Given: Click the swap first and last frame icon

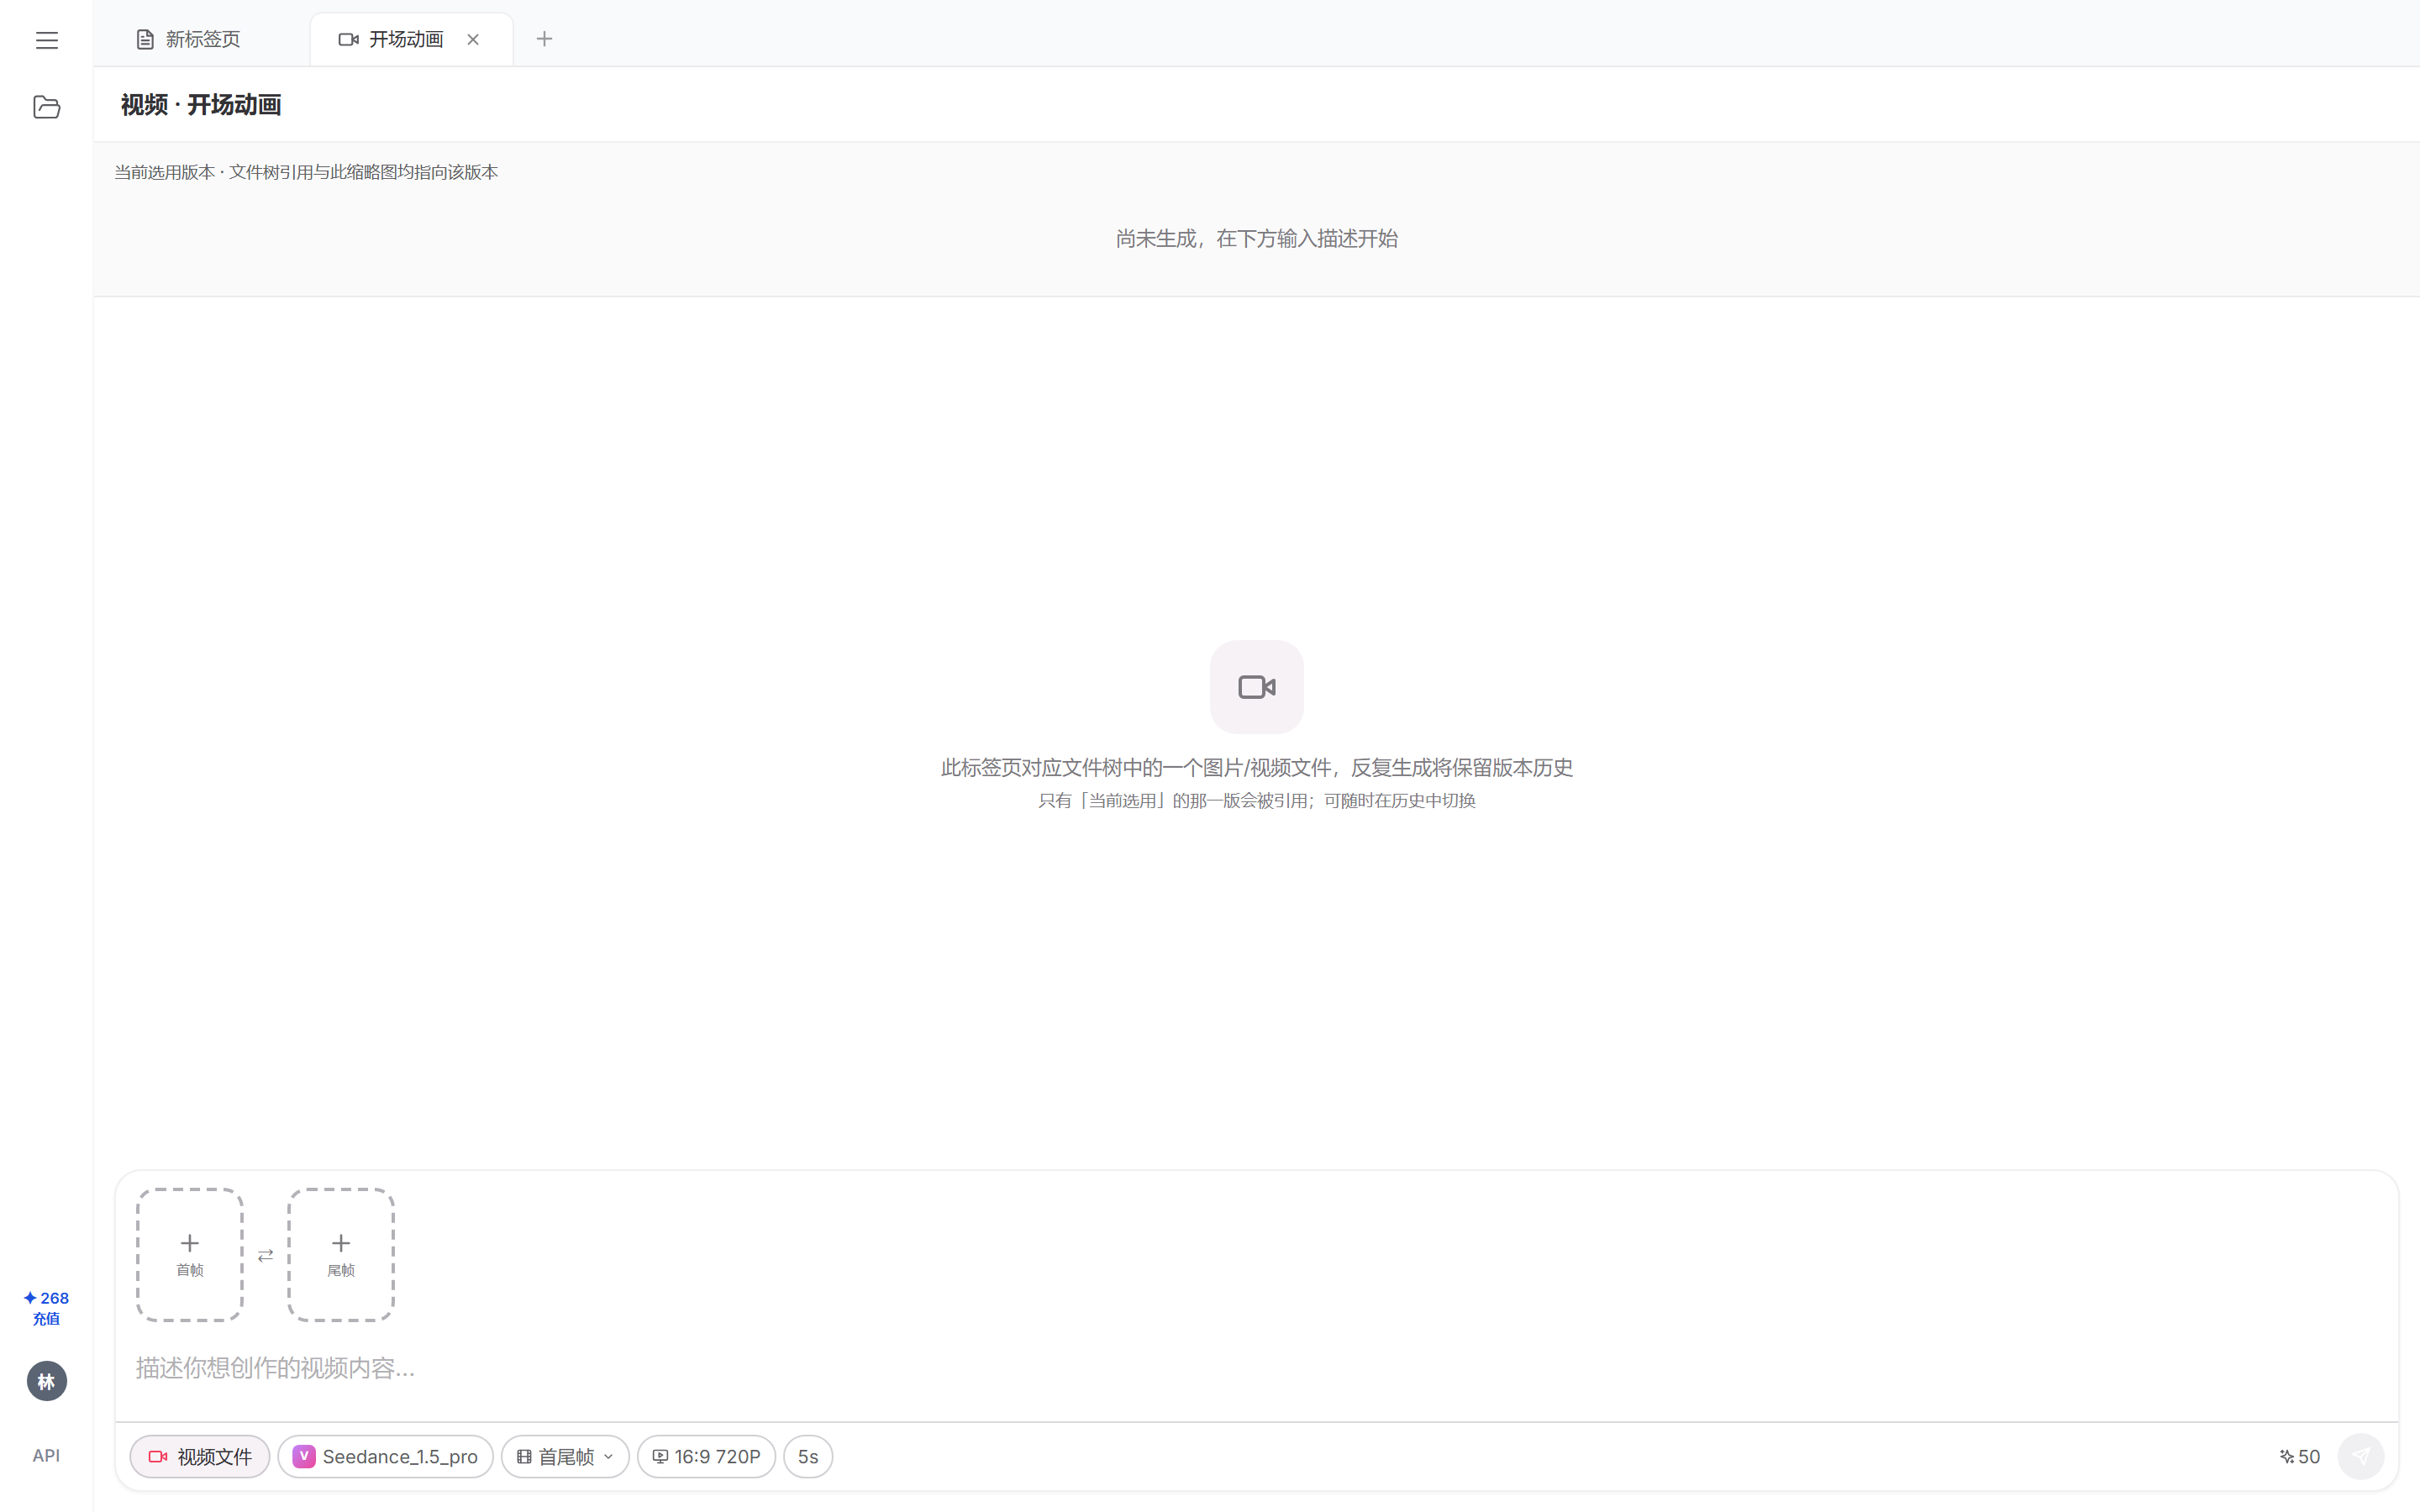Looking at the screenshot, I should click(x=265, y=1255).
